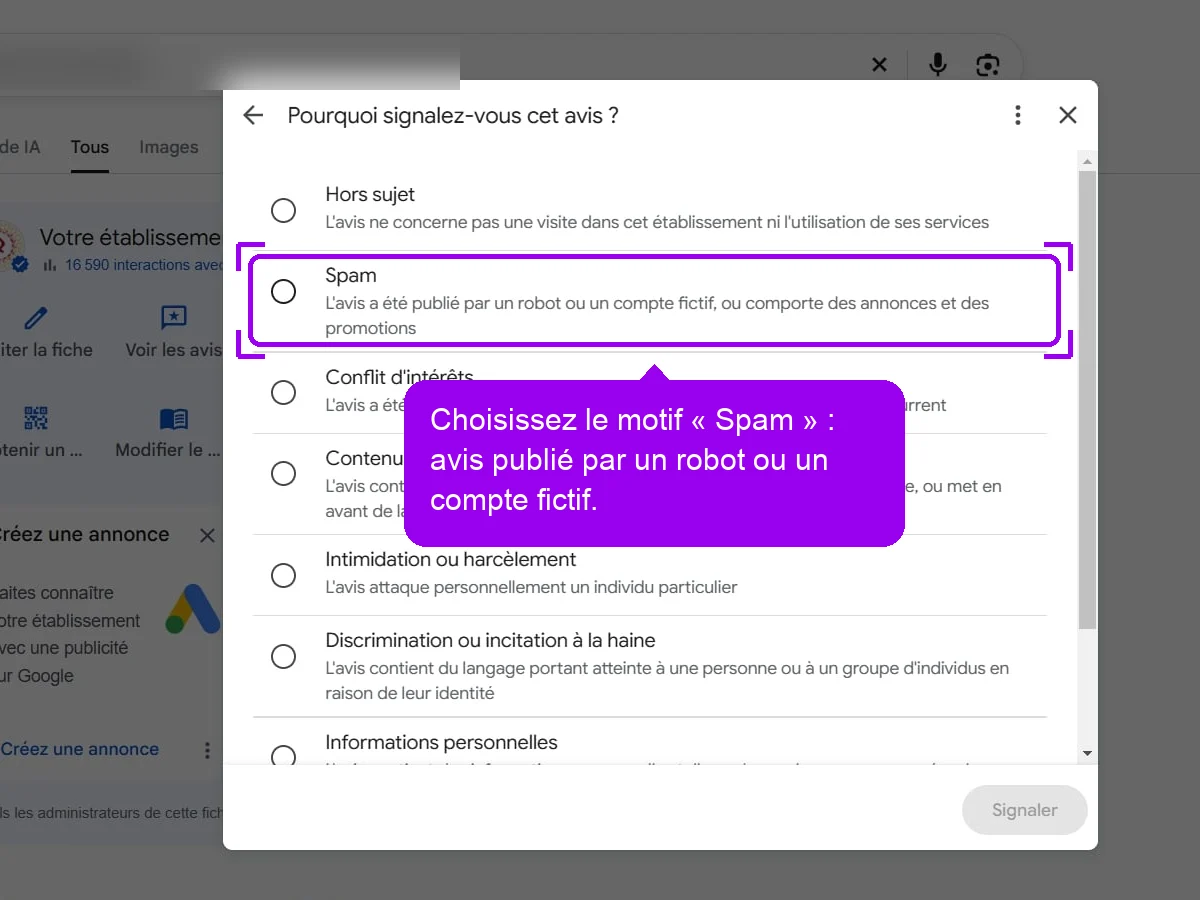1200x900 pixels.
Task: Switch to the Tous search tab
Action: [x=90, y=147]
